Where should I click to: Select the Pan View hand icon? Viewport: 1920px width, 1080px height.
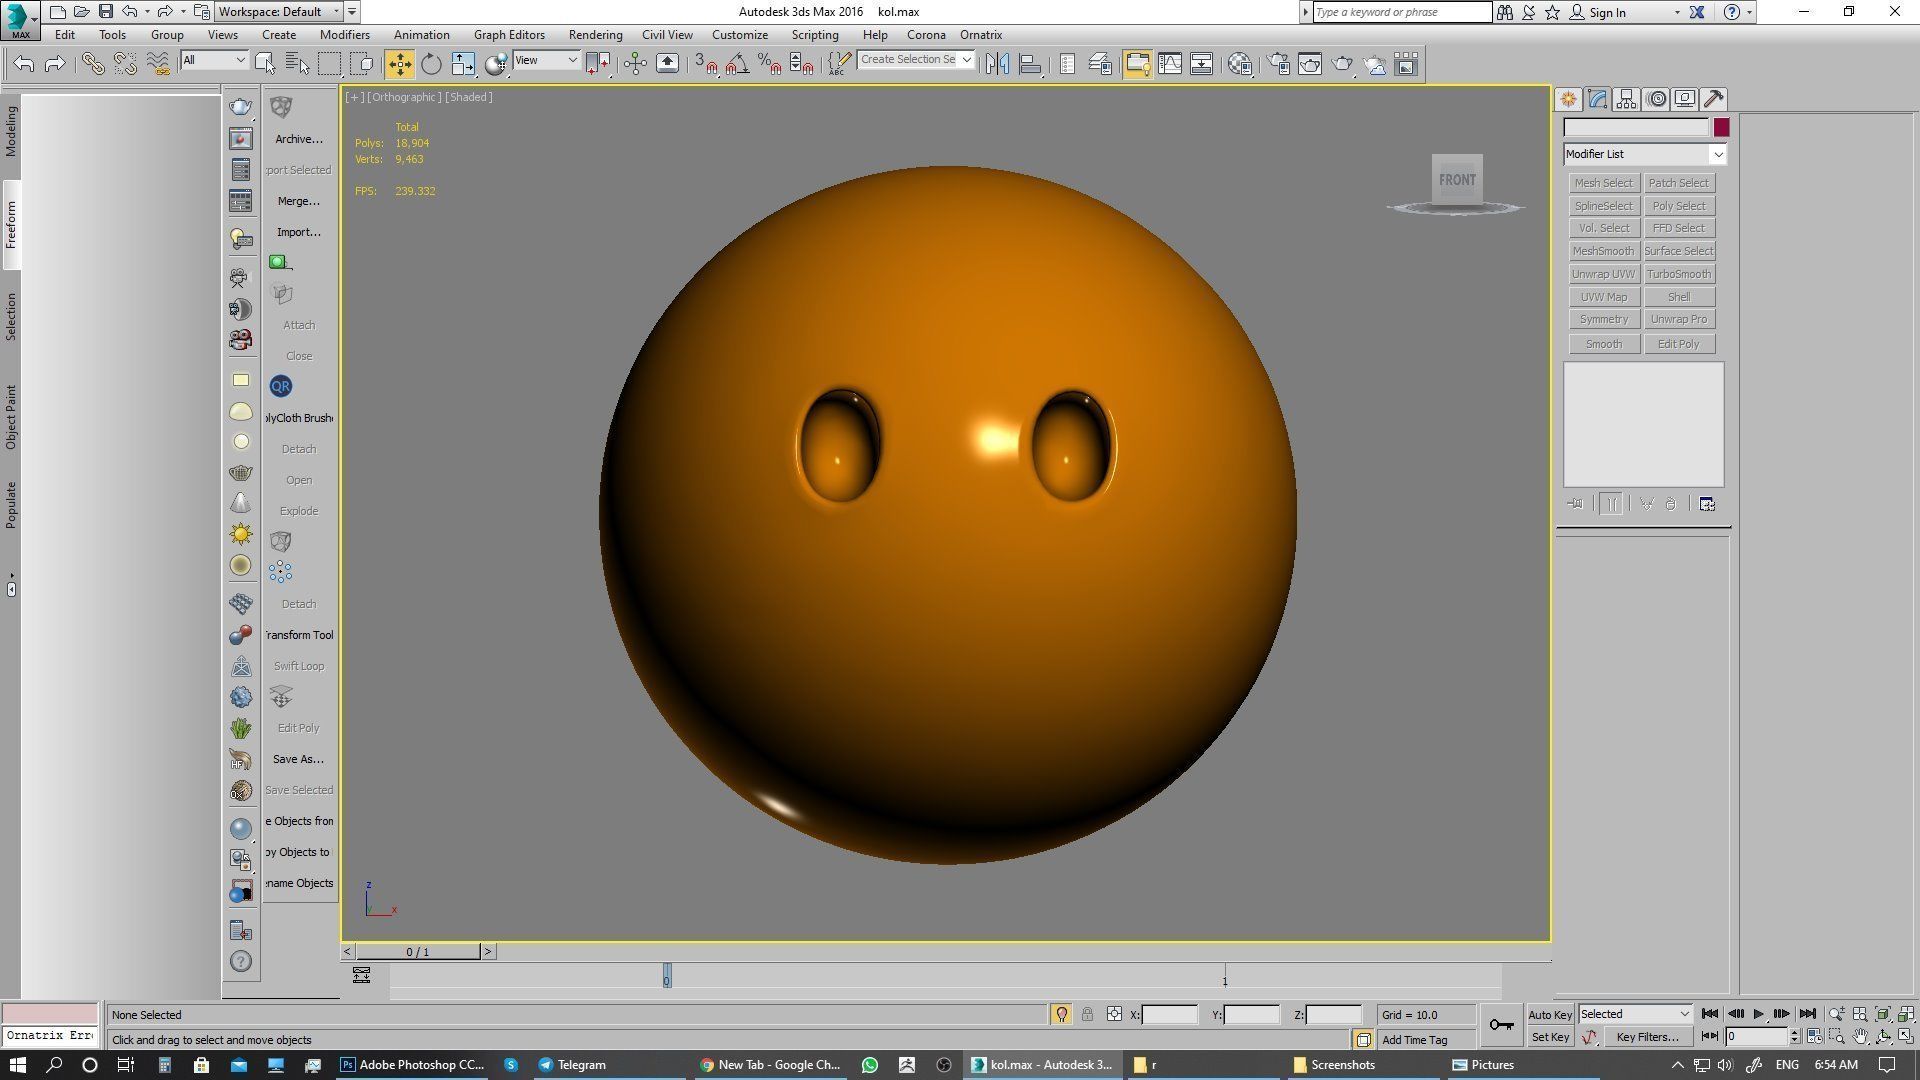click(1860, 1037)
